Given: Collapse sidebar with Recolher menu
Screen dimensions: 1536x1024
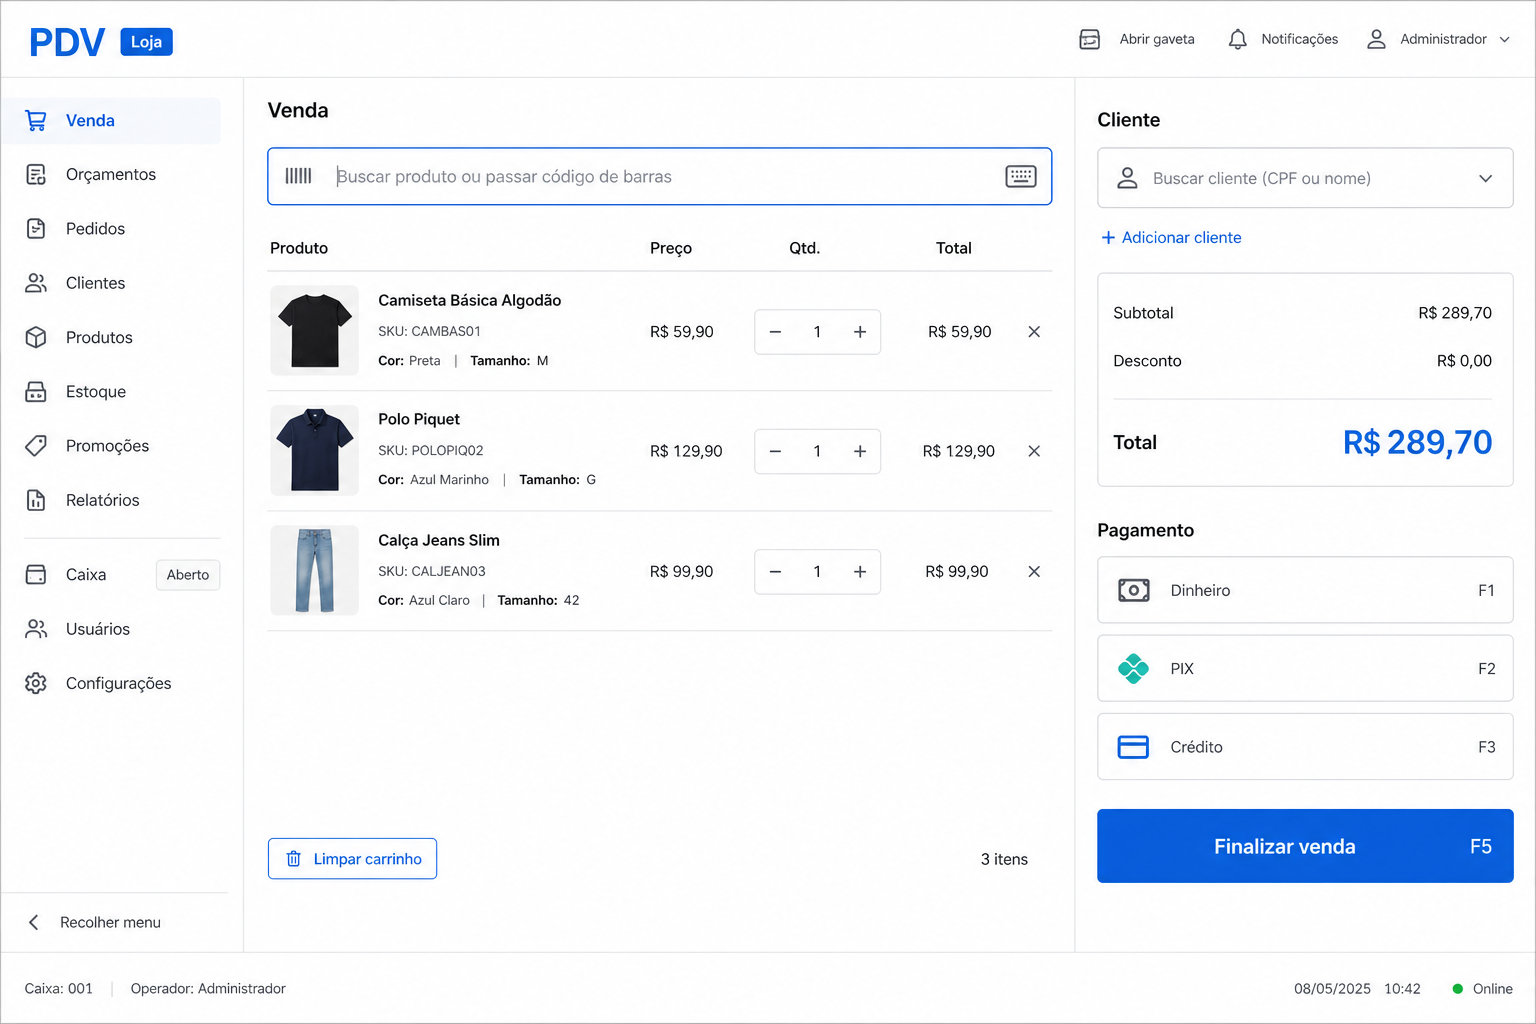Looking at the screenshot, I should pos(95,922).
